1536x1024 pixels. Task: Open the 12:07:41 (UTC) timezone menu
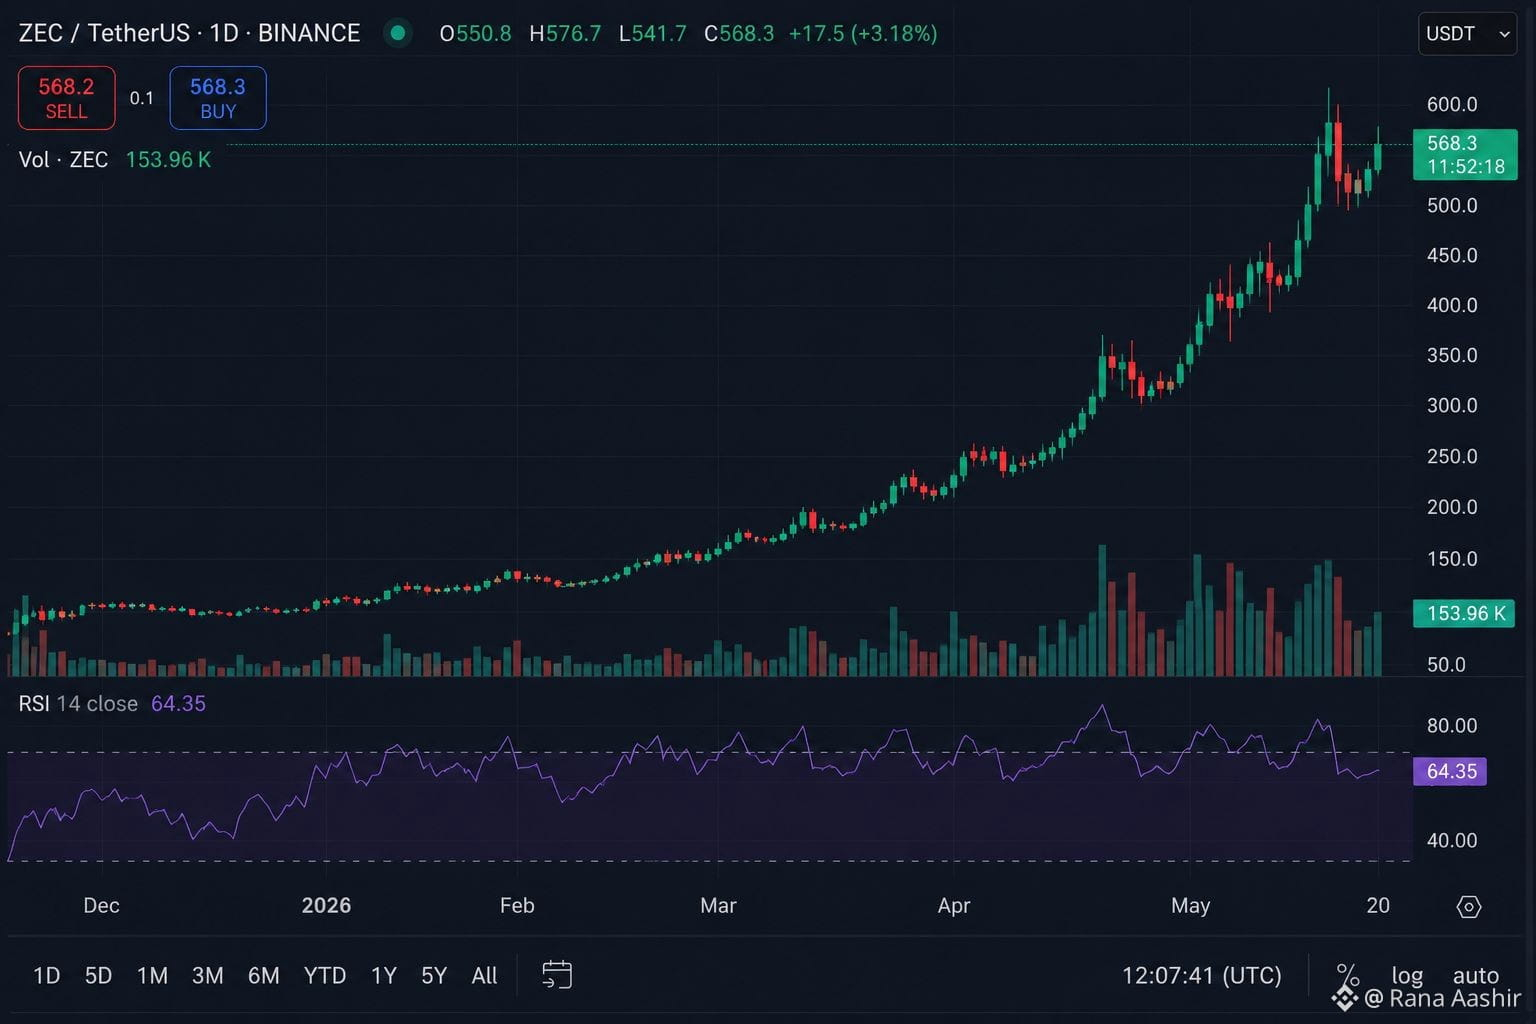1201,975
